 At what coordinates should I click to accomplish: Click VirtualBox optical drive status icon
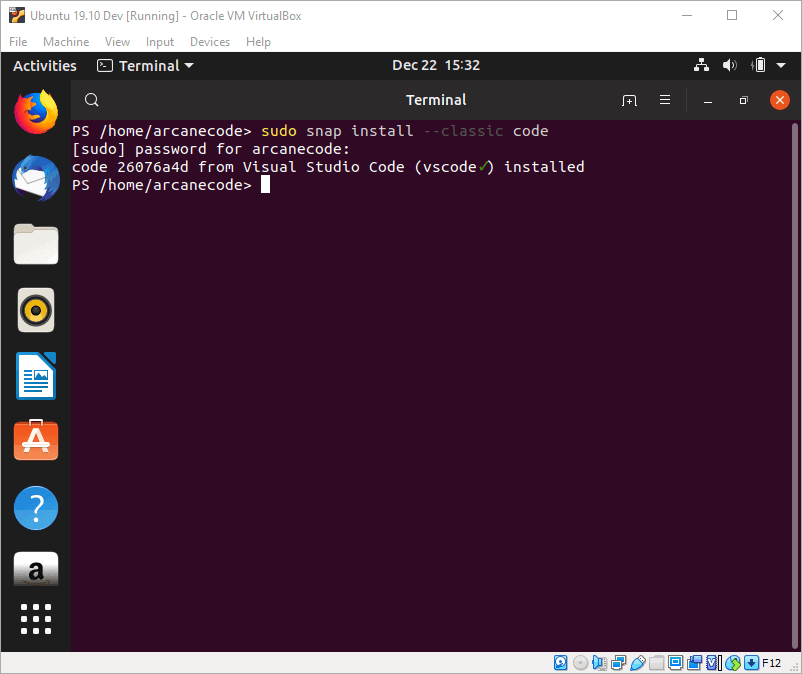point(580,663)
